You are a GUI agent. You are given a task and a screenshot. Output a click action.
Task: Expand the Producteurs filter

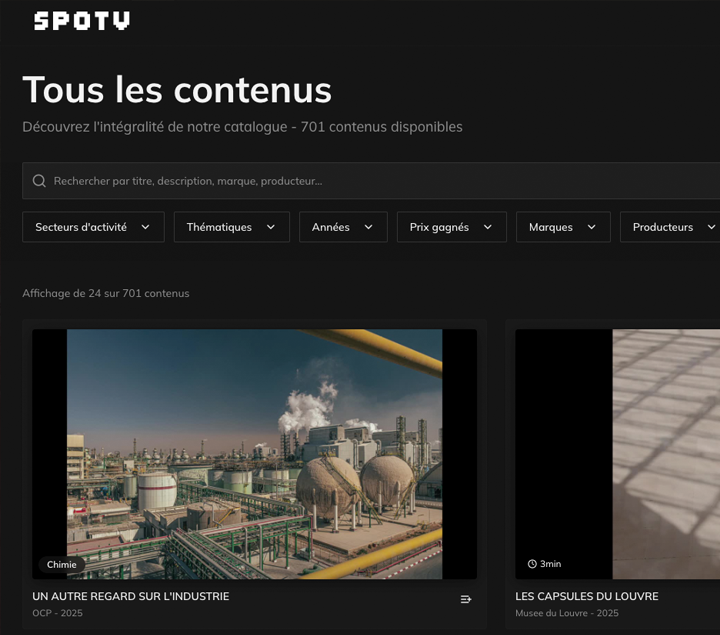point(670,227)
